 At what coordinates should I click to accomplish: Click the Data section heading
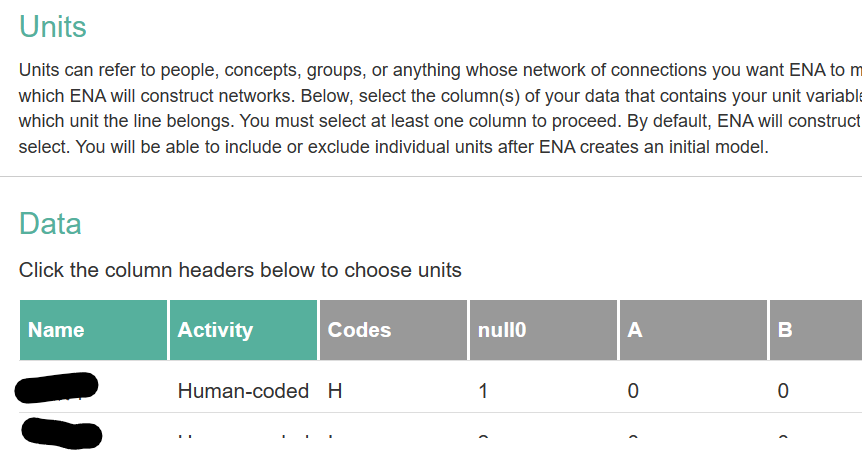pos(50,223)
